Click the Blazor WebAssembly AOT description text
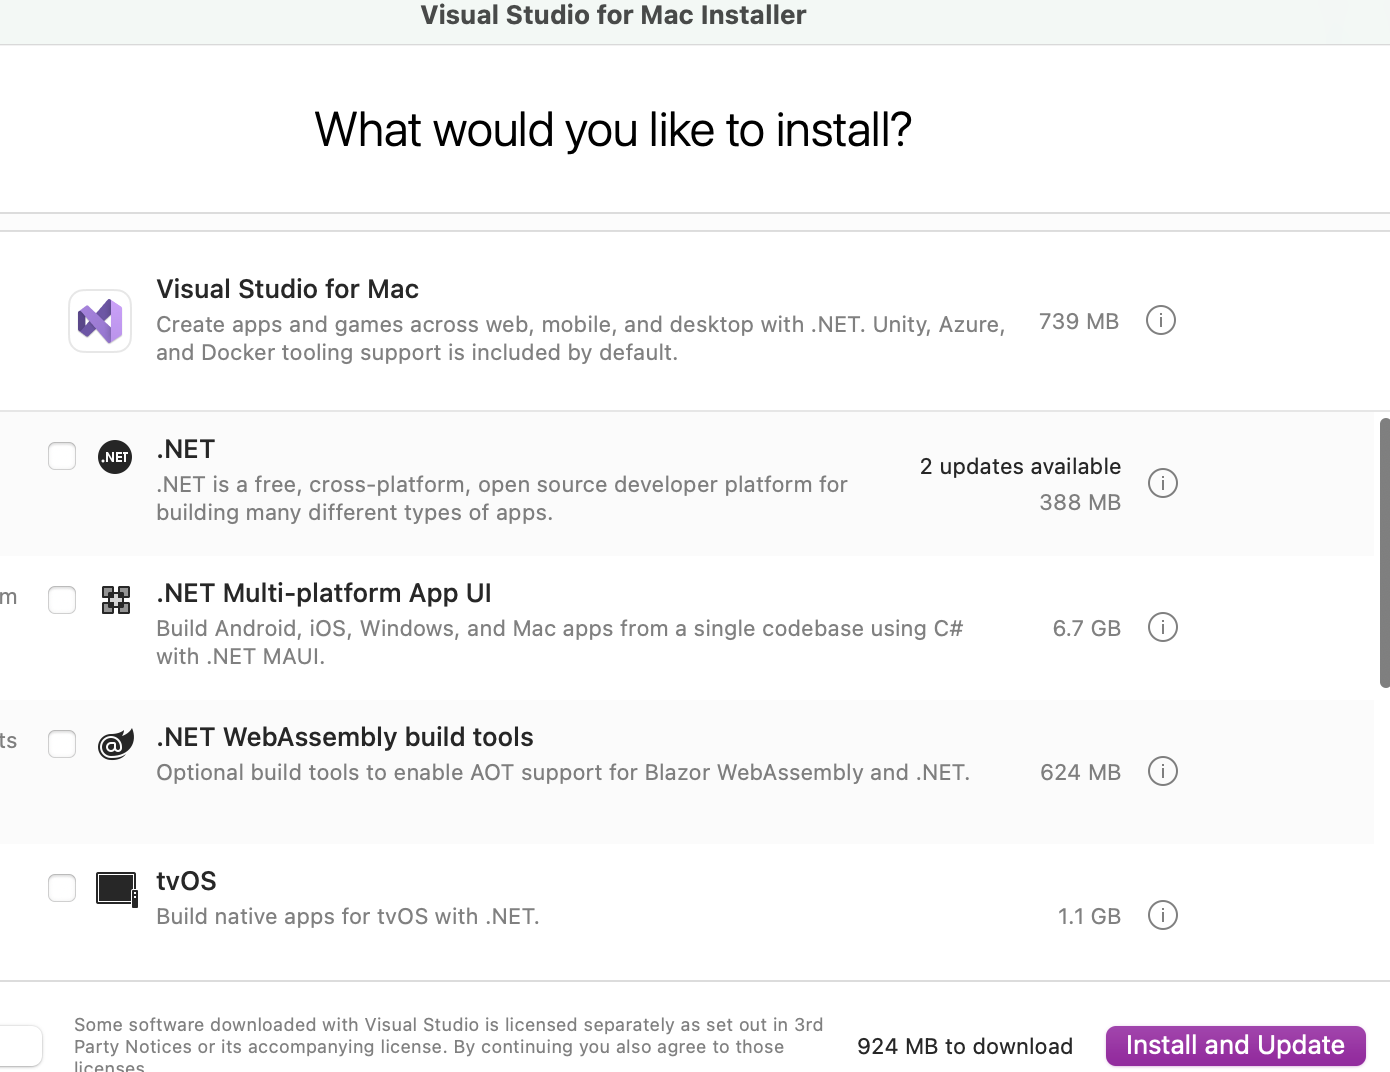1390x1072 pixels. coord(563,772)
